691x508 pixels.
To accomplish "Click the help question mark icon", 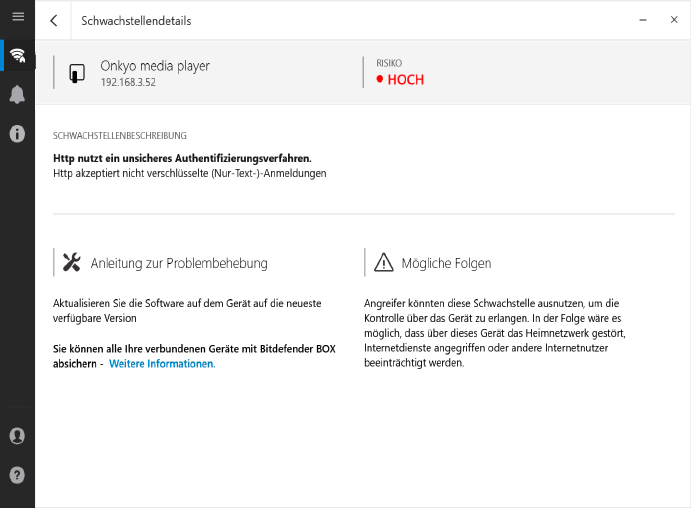I will [17, 475].
